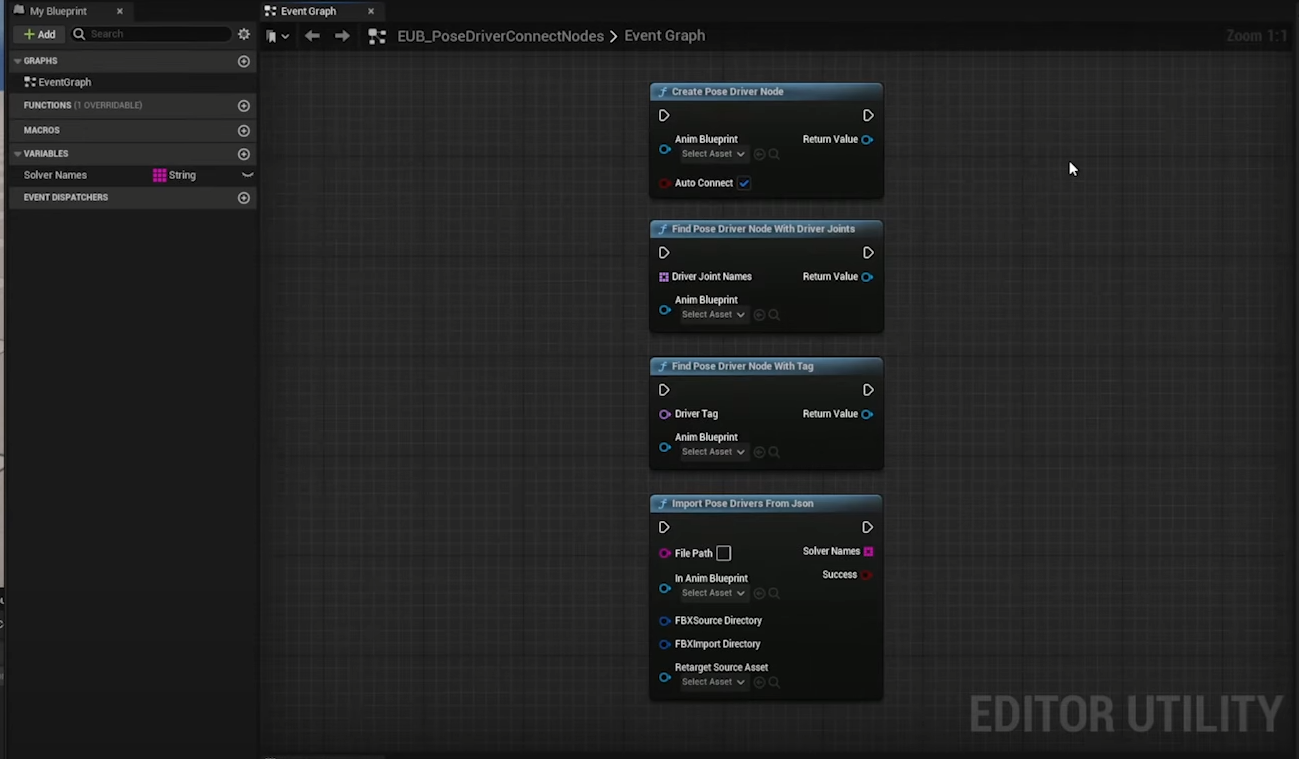The image size is (1299, 759).
Task: Select the Event Graph tab
Action: [308, 11]
